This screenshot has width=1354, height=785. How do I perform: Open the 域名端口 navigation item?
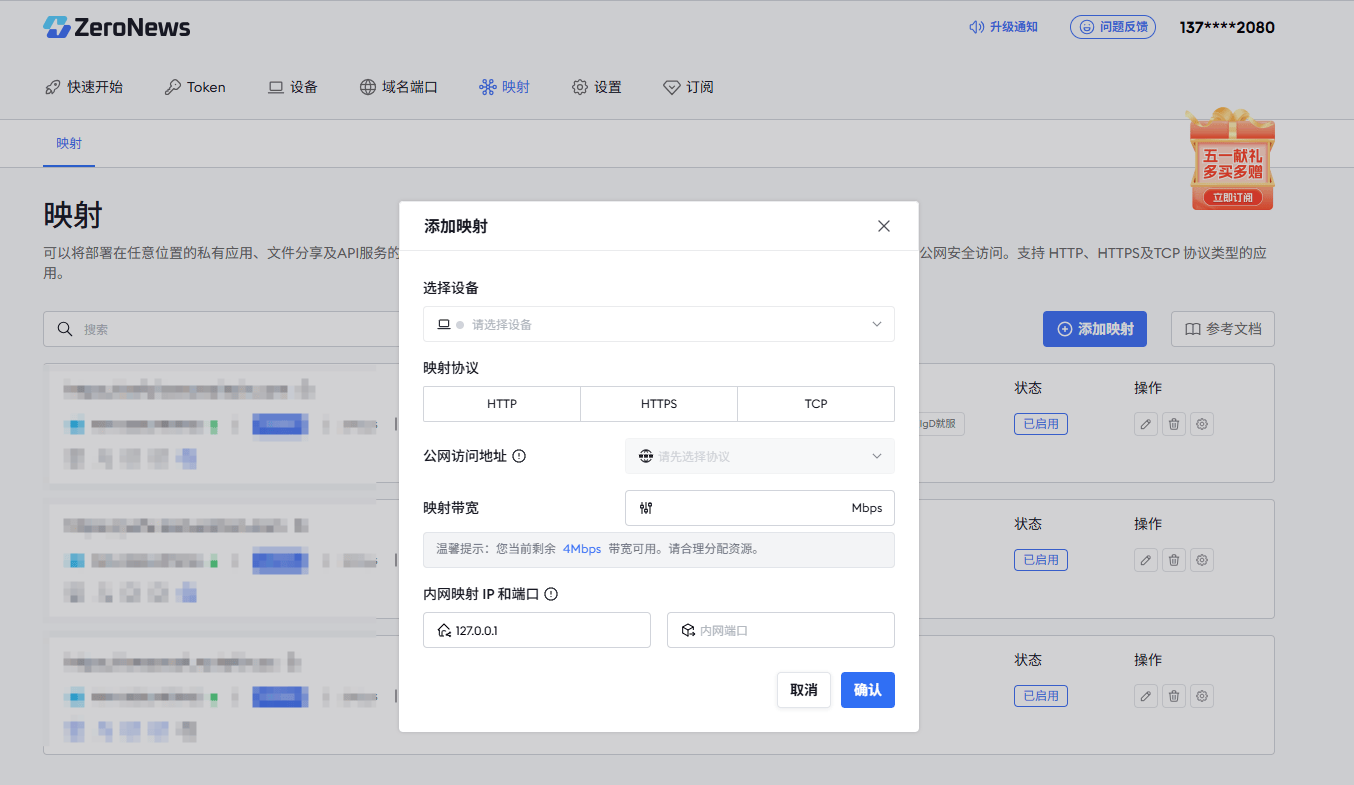(x=399, y=87)
